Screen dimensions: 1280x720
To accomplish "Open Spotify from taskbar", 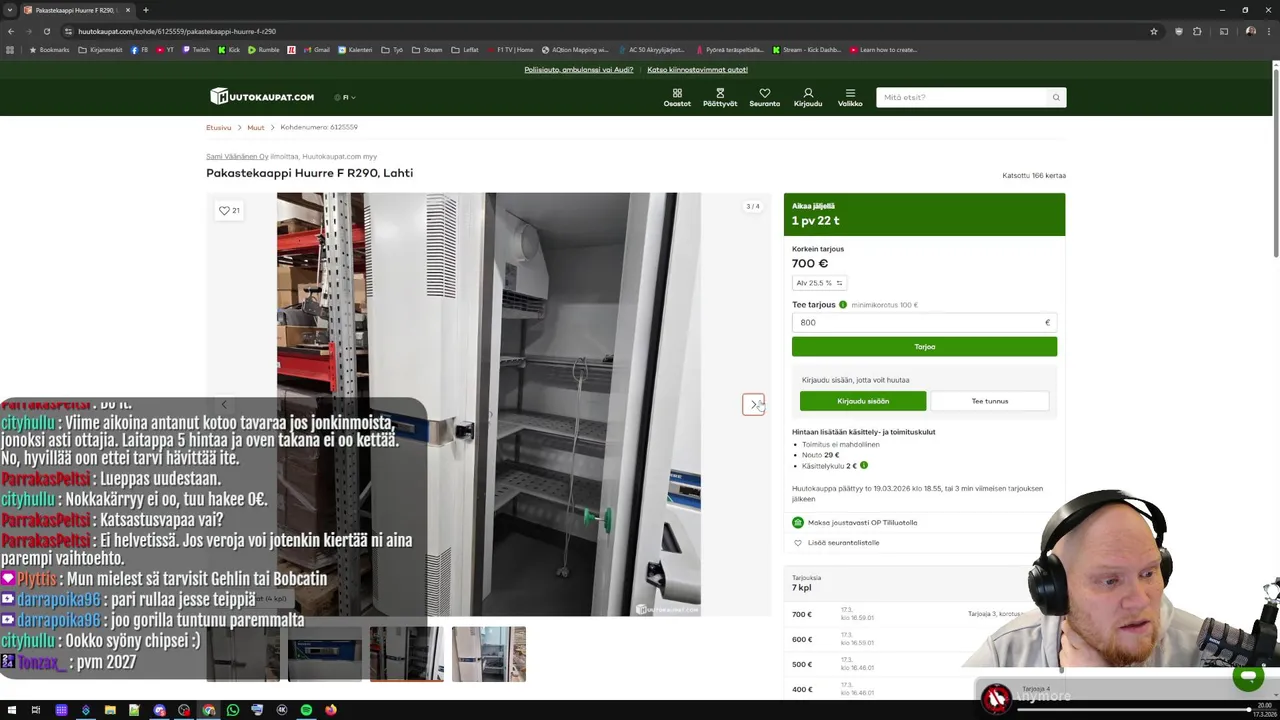I will tap(306, 710).
